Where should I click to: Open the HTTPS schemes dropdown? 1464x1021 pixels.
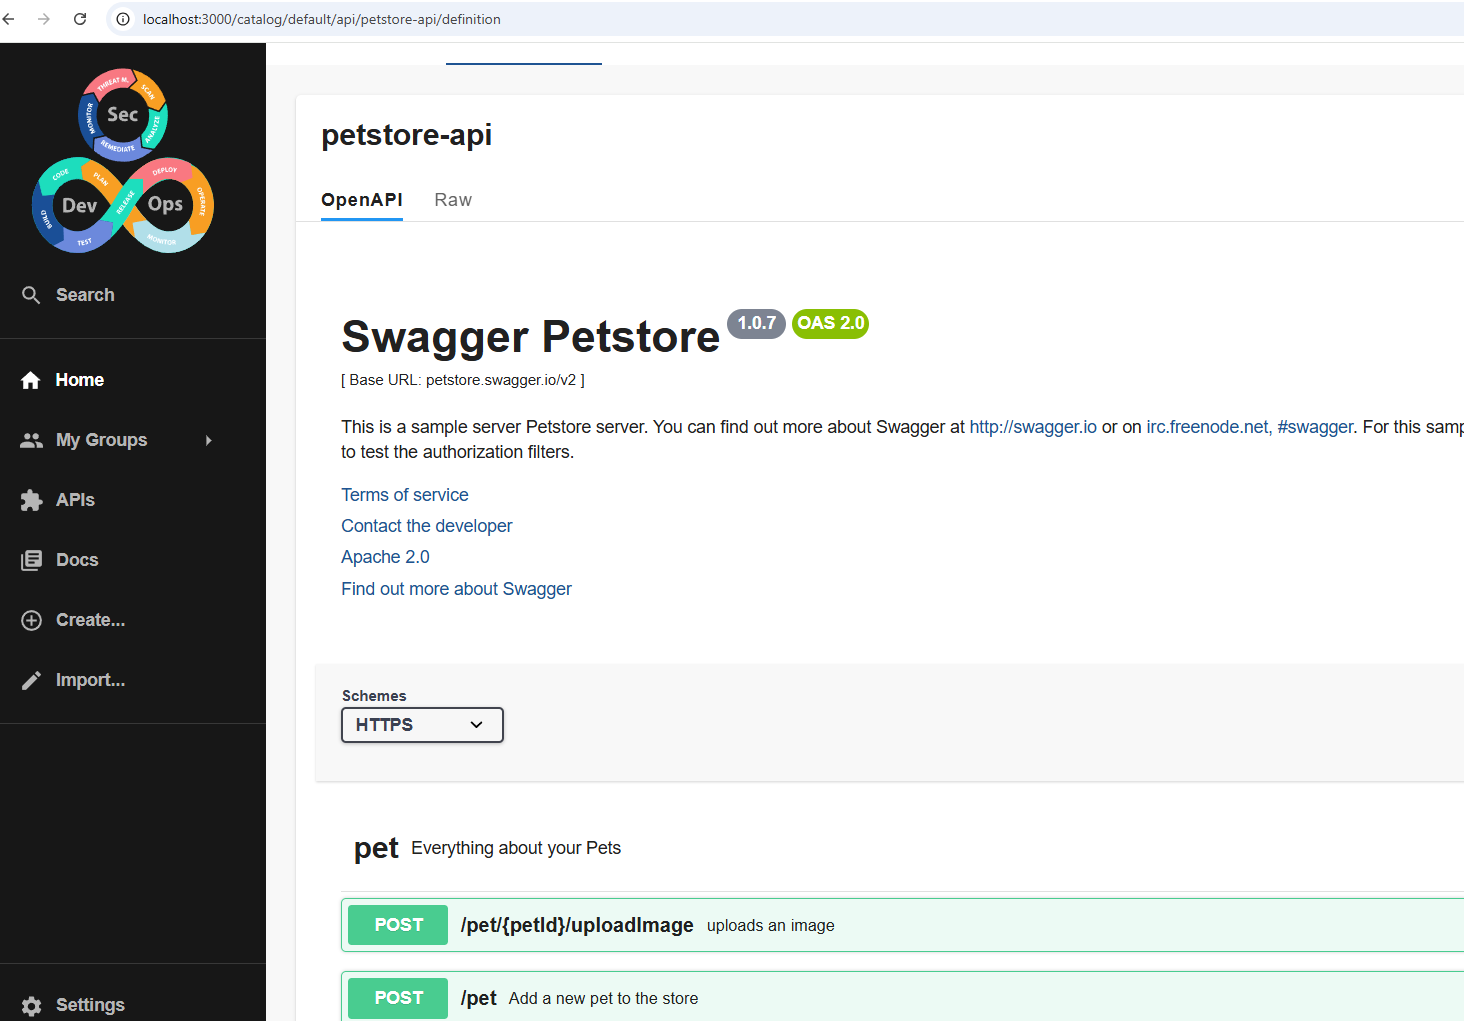point(421,725)
